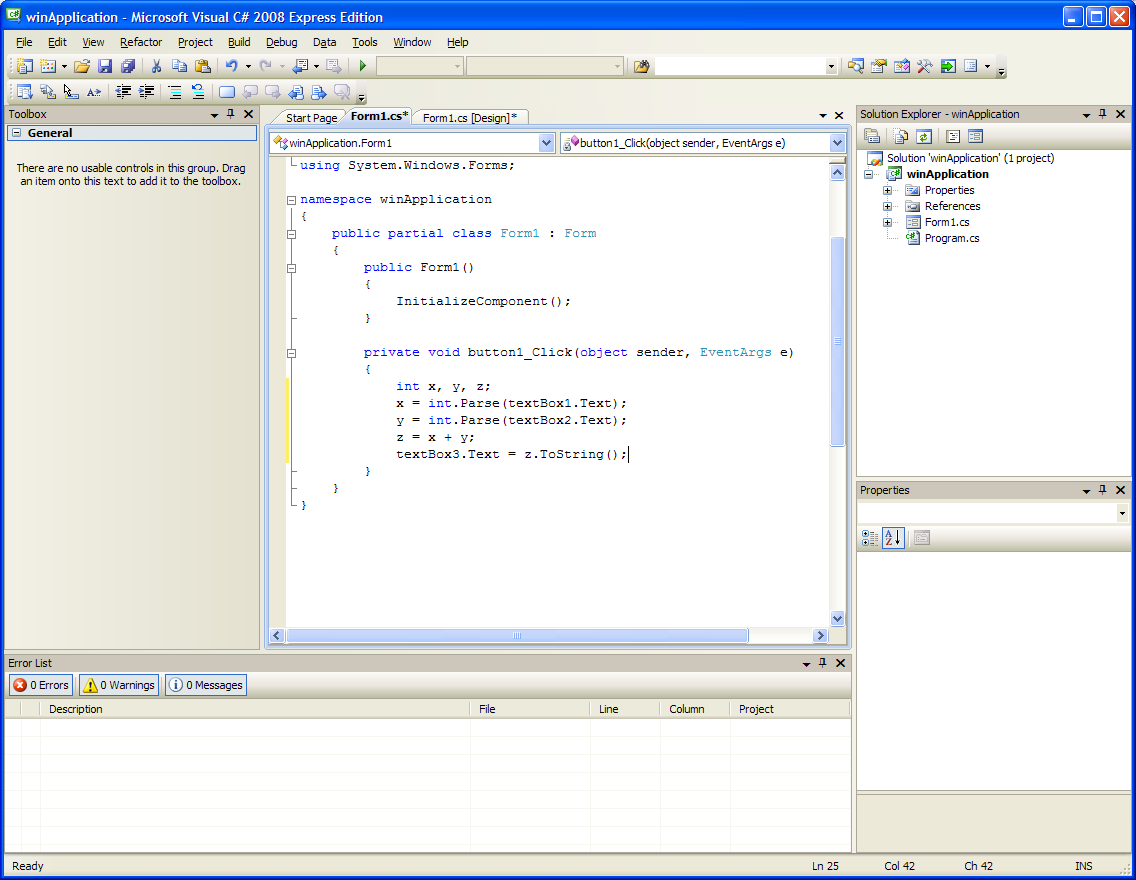Switch to the Start Page tab
The image size is (1136, 880).
pyautogui.click(x=311, y=117)
